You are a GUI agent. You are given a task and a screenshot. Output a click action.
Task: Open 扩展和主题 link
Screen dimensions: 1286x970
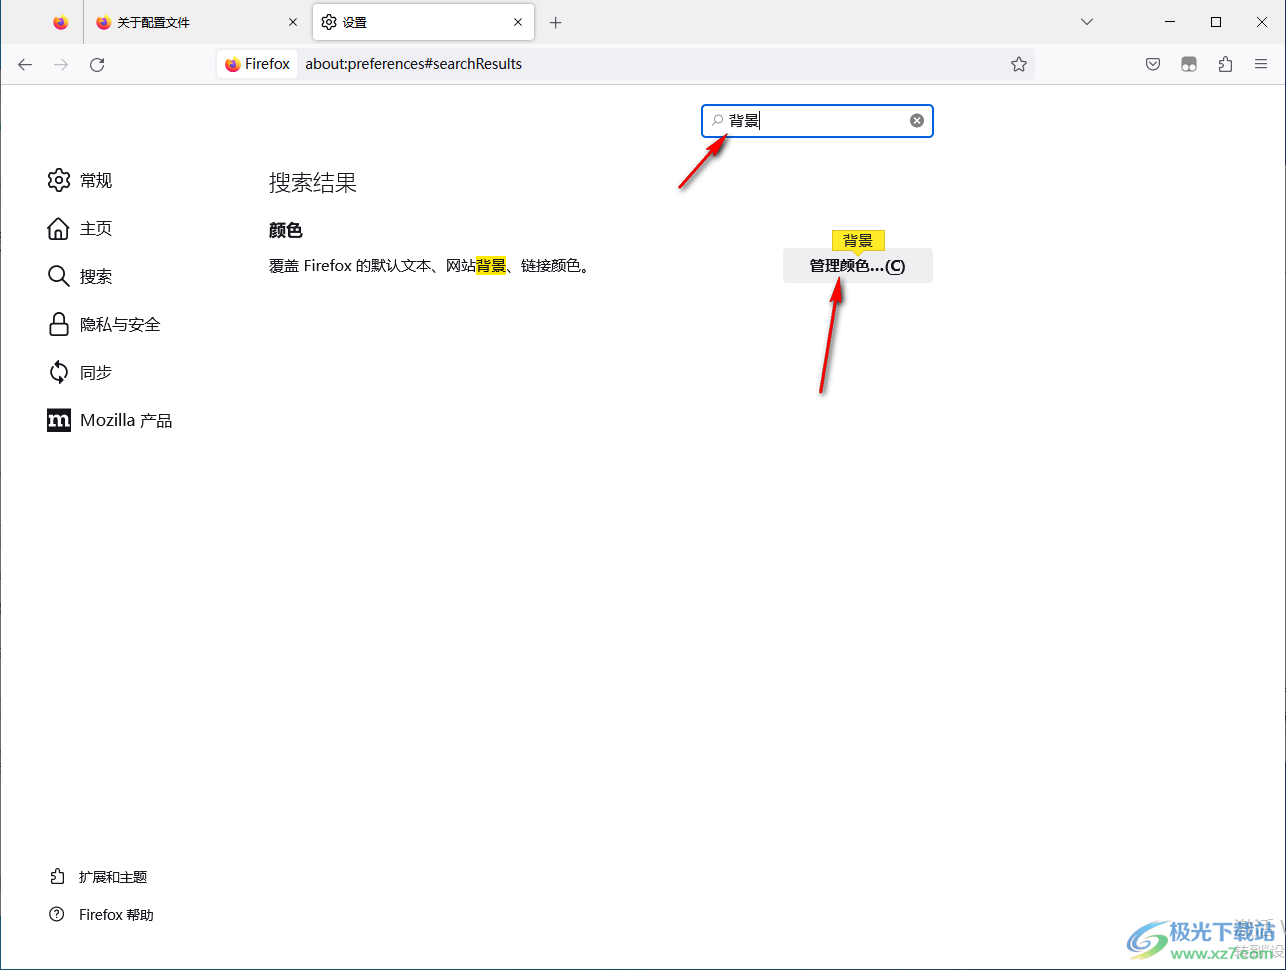(99, 877)
